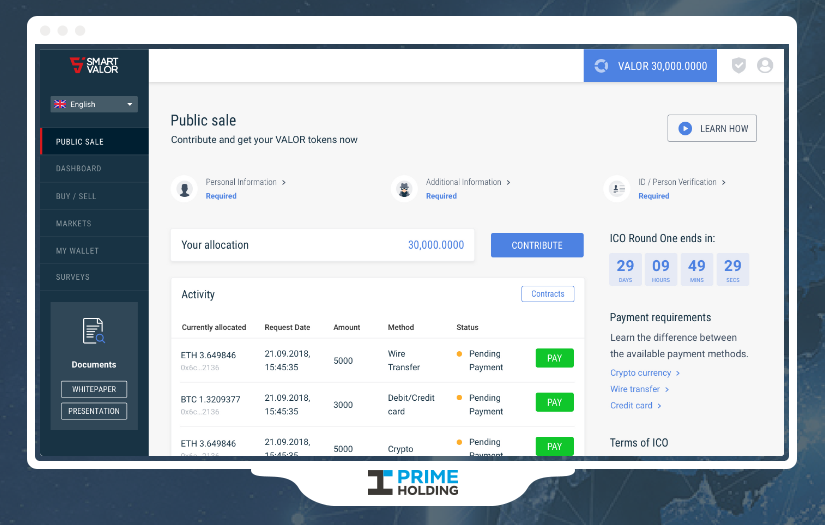Open the English language dropdown
Image resolution: width=825 pixels, height=525 pixels.
[x=94, y=104]
